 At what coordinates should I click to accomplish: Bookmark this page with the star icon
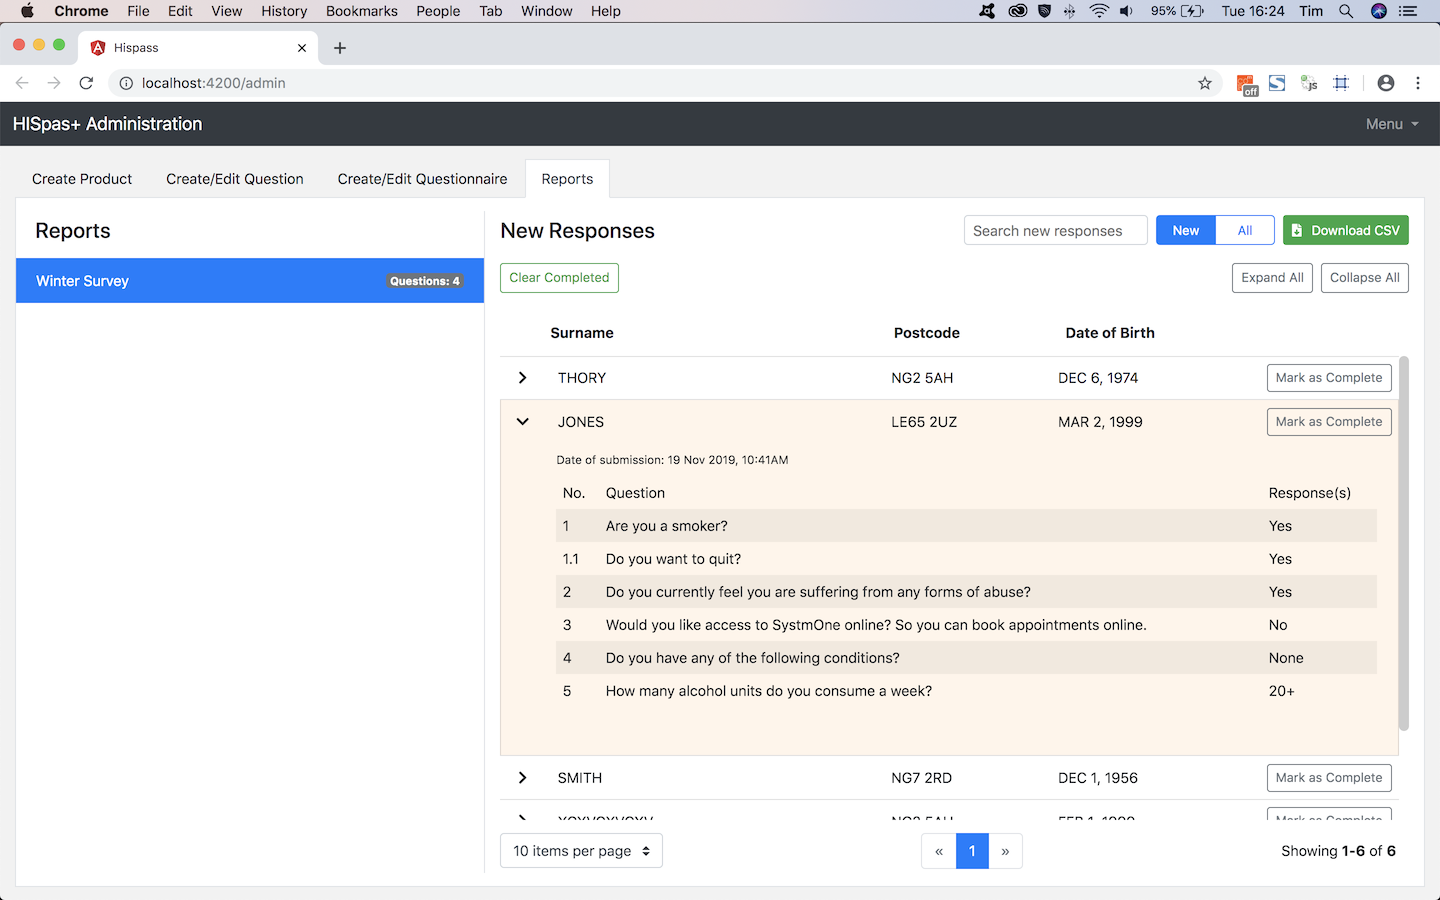click(1205, 83)
